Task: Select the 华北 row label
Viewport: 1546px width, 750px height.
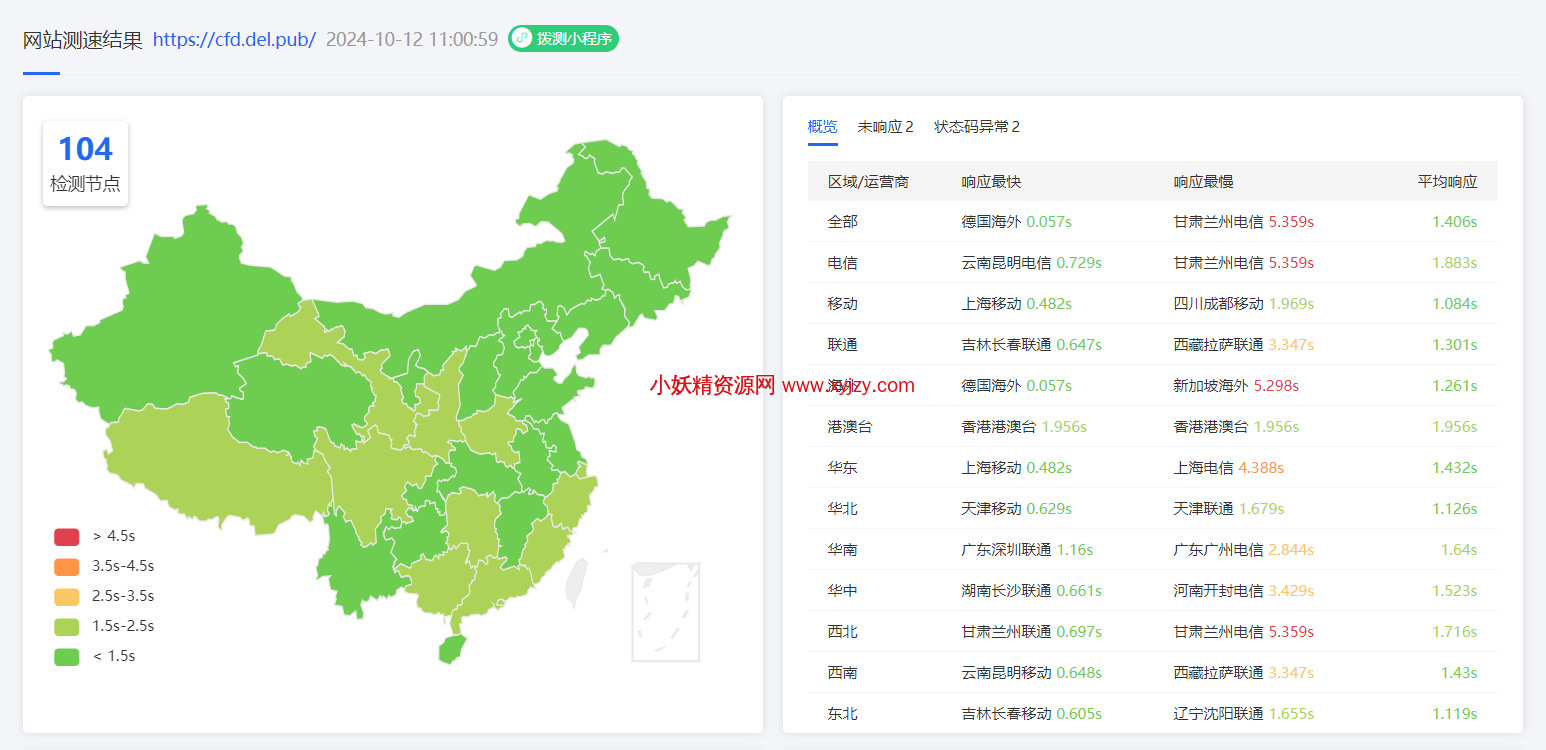Action: pos(843,509)
